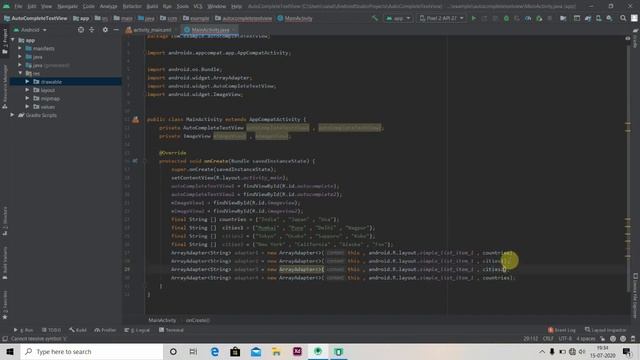Expand the values folder arrow

pos(27,107)
